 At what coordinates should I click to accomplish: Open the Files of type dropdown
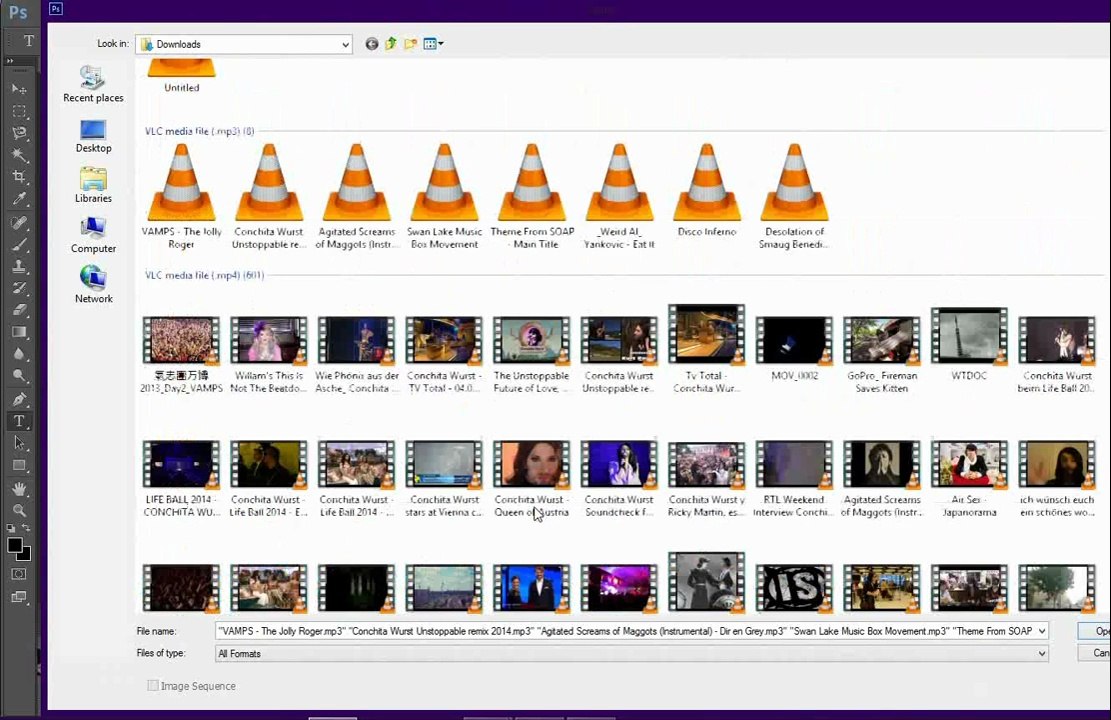tap(1042, 653)
